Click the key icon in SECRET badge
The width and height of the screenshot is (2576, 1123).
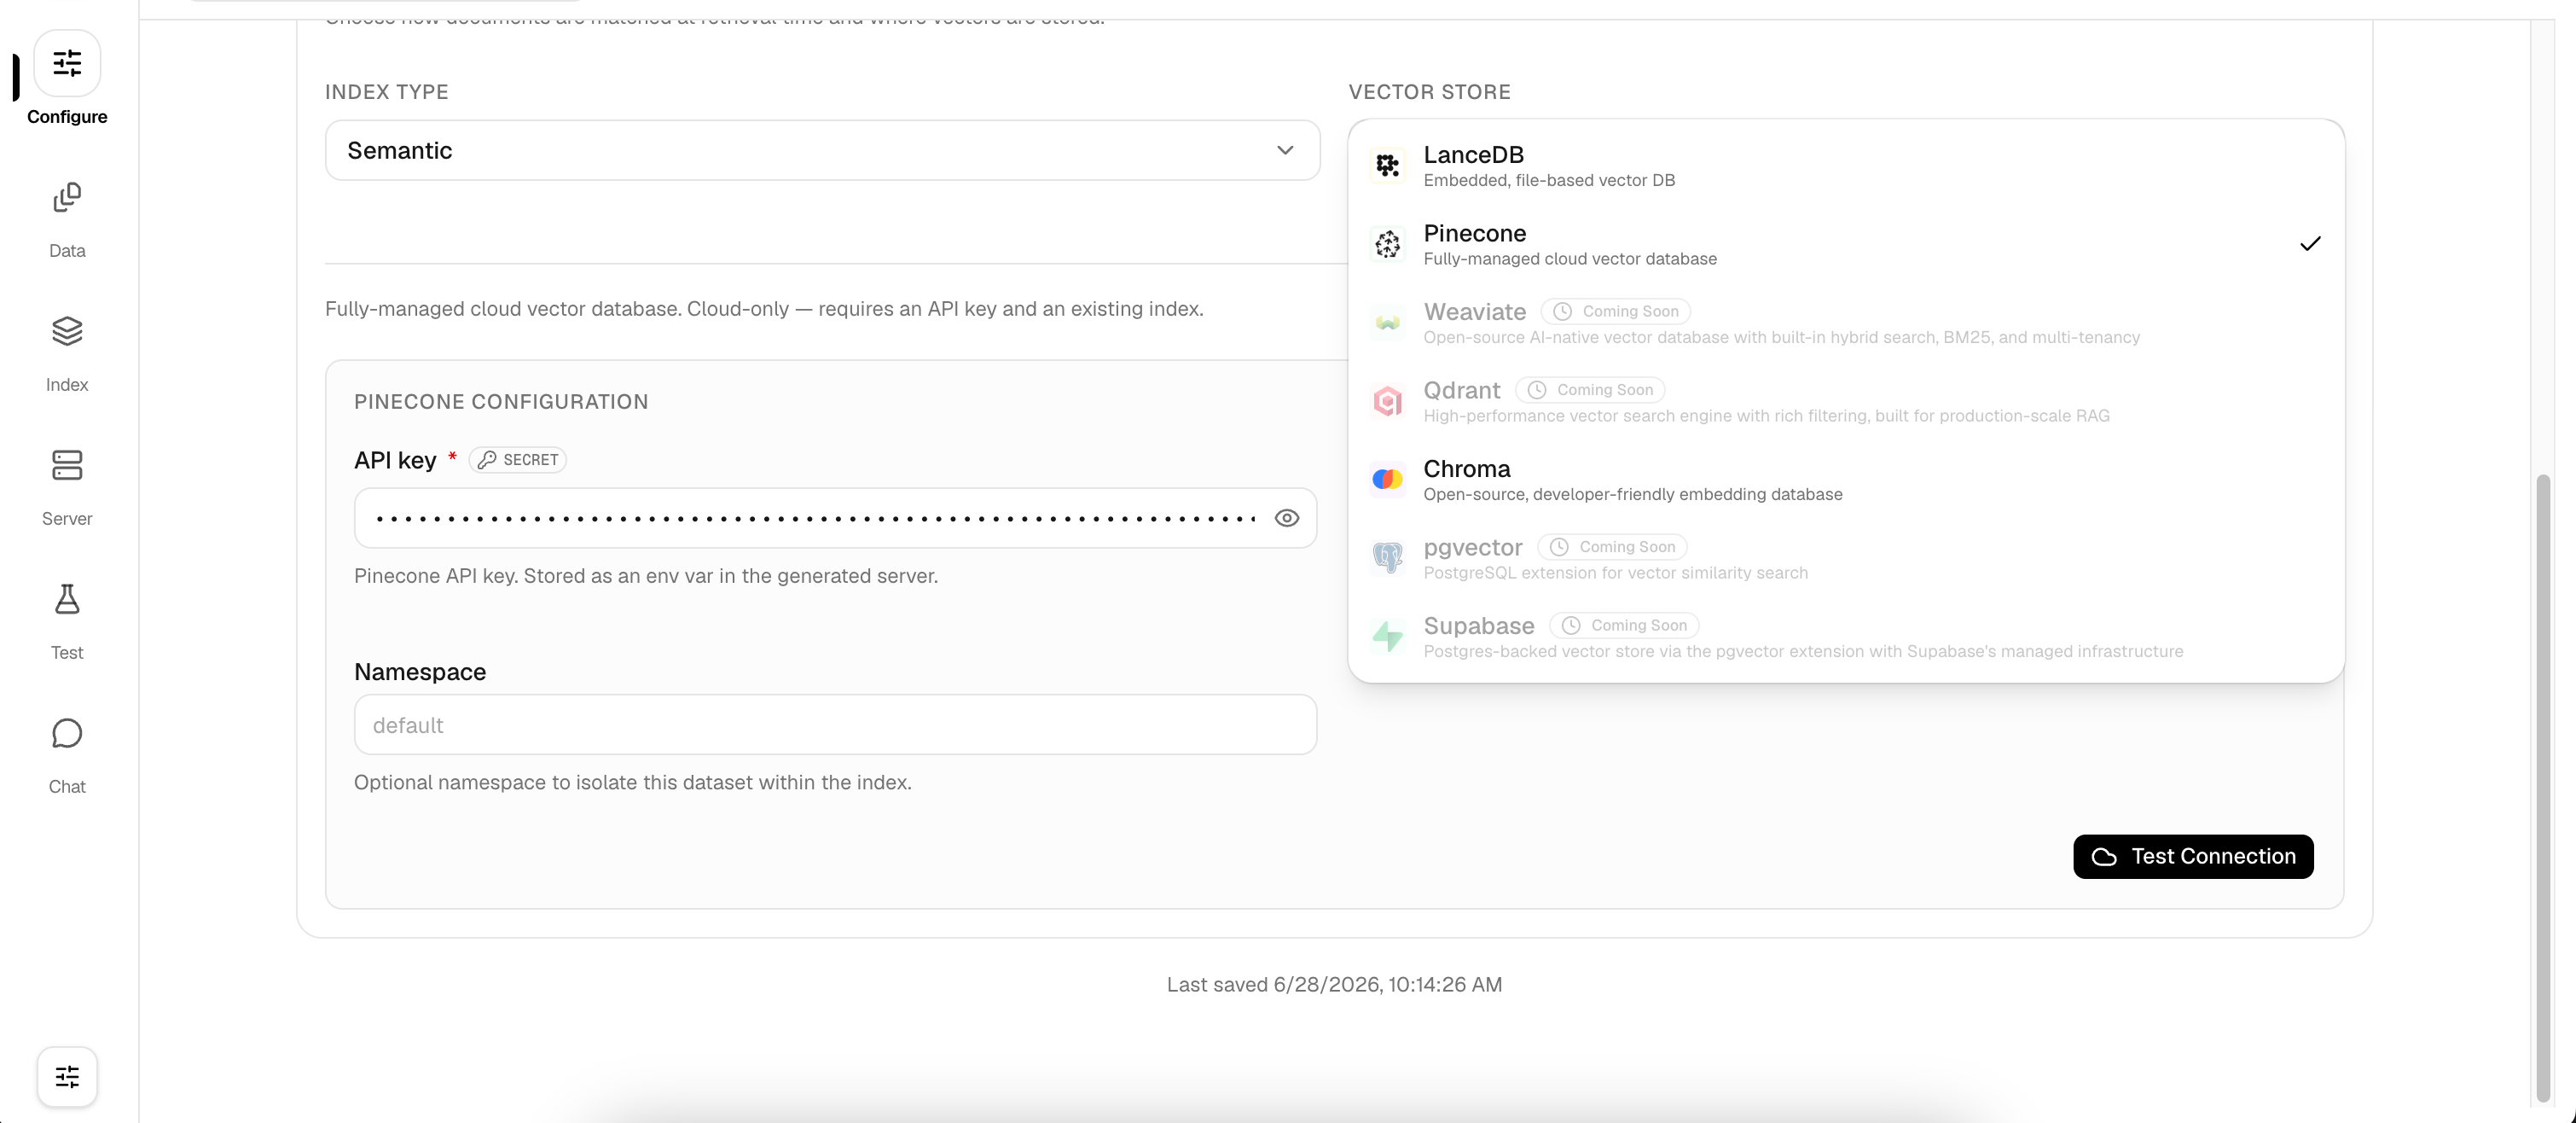(x=487, y=460)
